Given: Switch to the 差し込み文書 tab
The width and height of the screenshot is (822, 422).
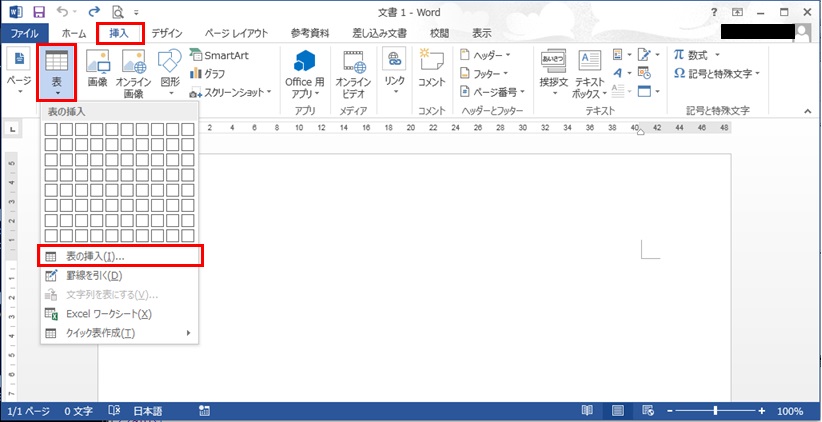Looking at the screenshot, I should [x=380, y=34].
